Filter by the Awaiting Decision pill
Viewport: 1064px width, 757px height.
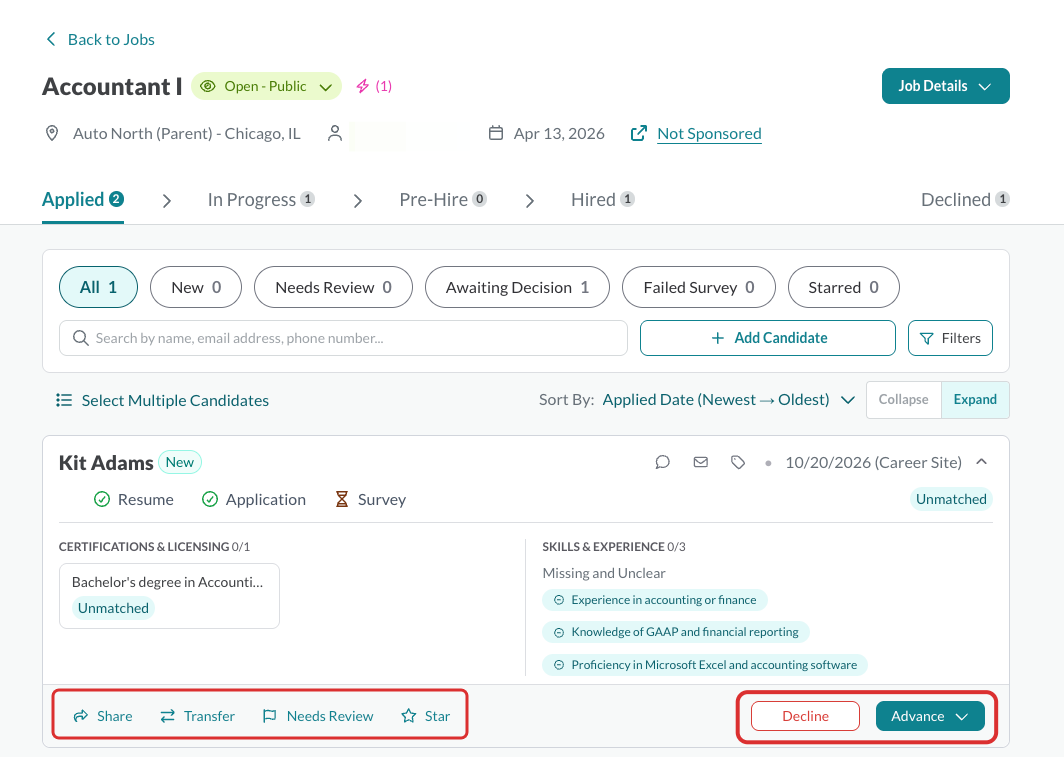coord(517,287)
